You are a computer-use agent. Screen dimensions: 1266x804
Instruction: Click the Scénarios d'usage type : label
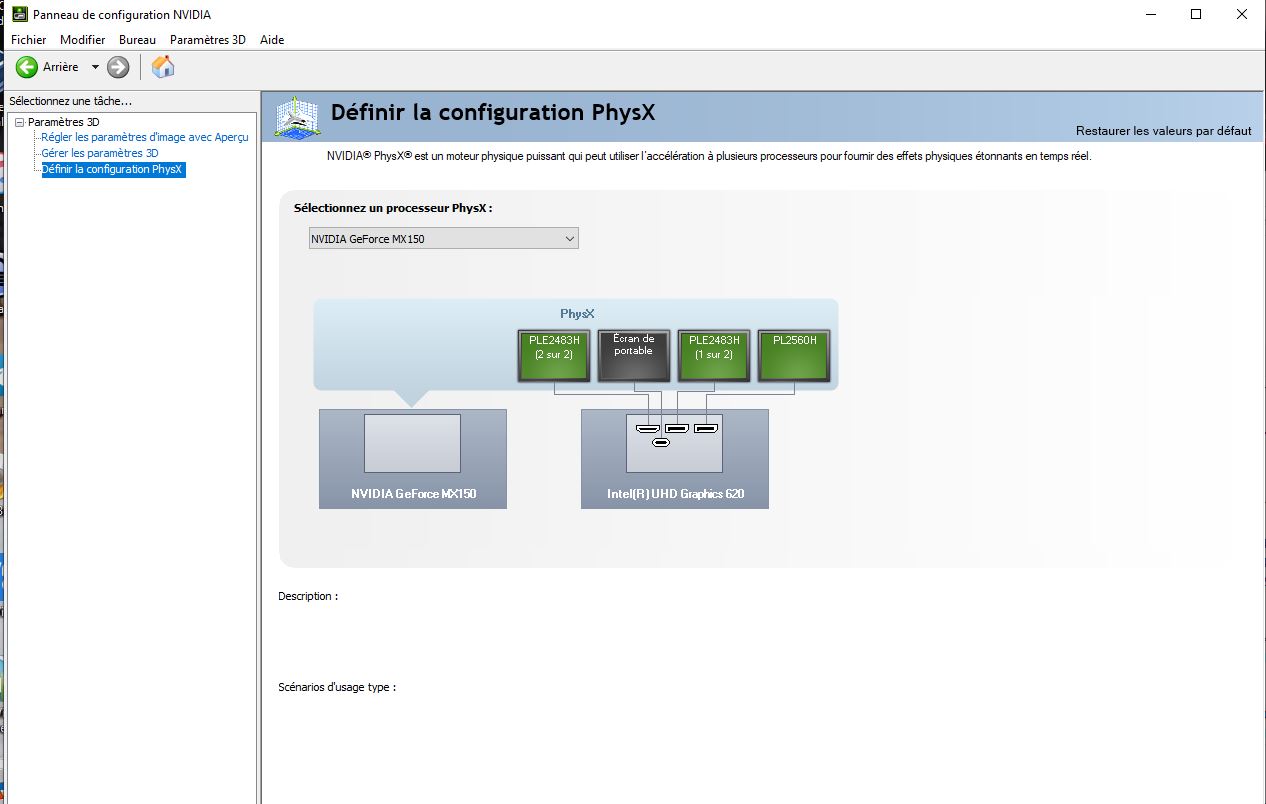click(337, 687)
